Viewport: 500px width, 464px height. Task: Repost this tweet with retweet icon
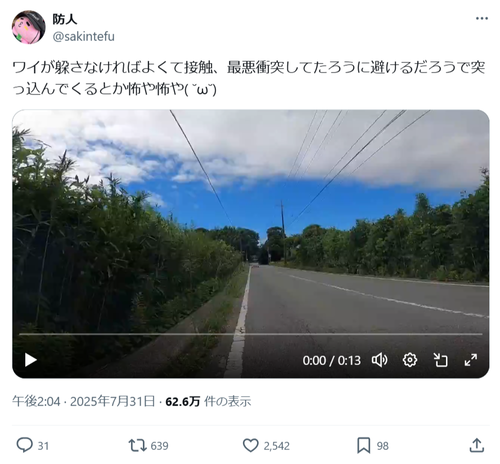[x=137, y=445]
